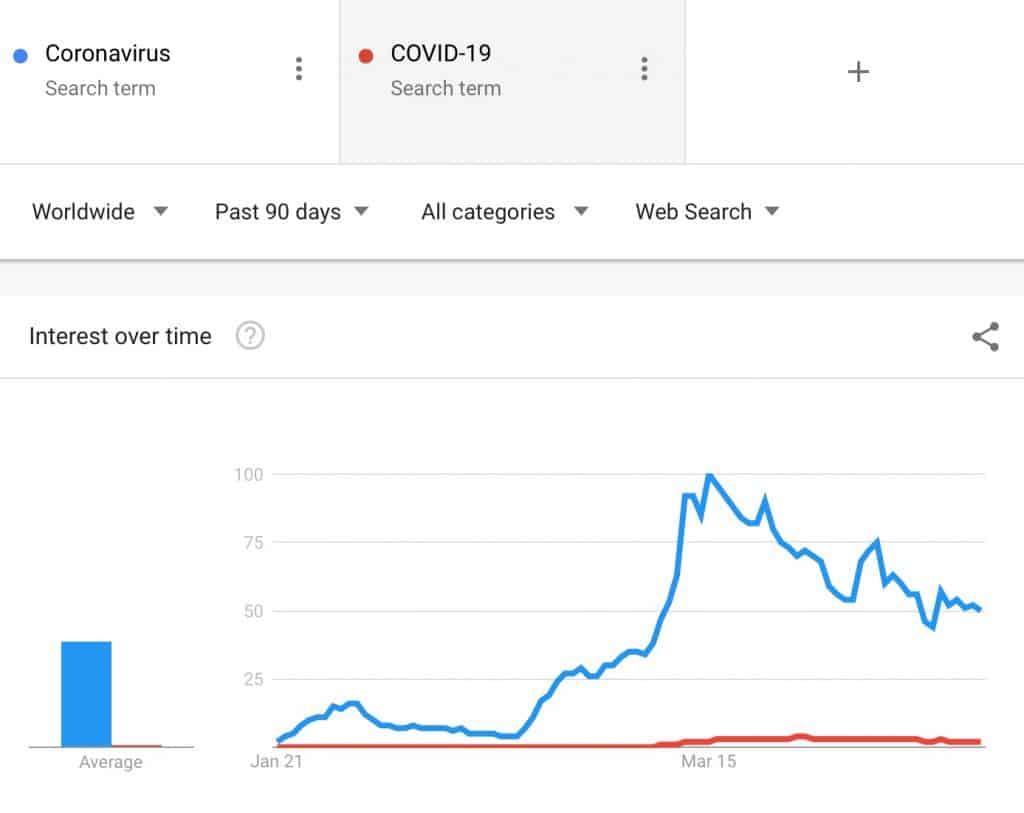
Task: Open the Interest over time help icon
Action: 250,336
